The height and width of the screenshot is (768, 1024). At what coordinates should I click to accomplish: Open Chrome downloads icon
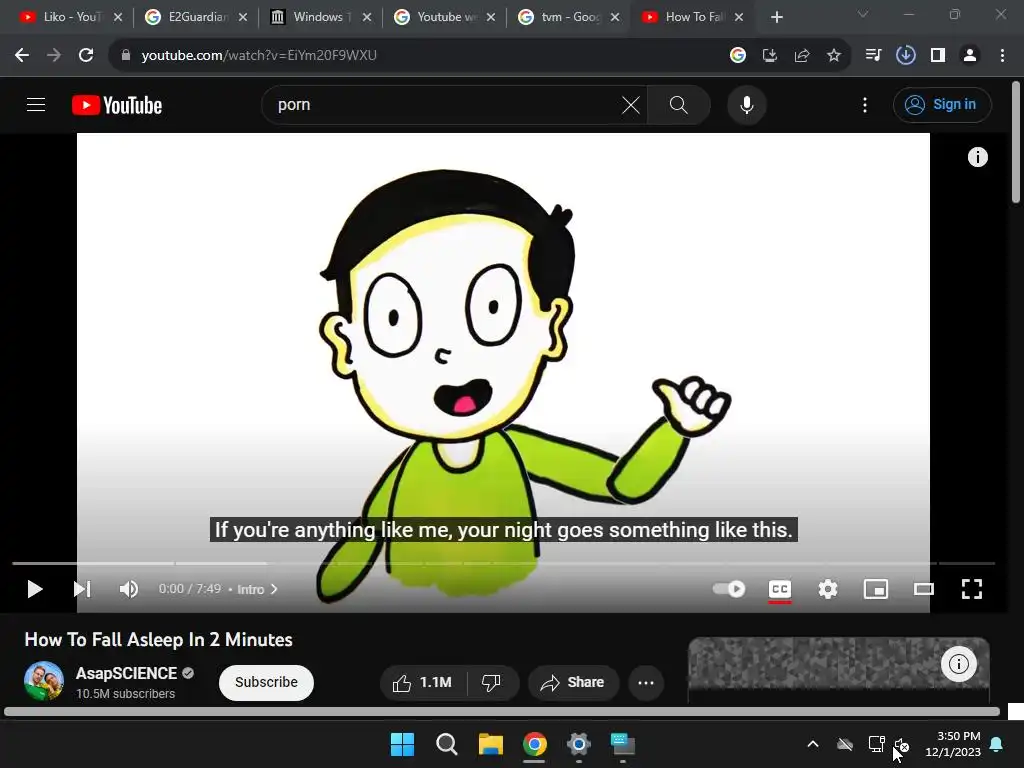point(905,56)
